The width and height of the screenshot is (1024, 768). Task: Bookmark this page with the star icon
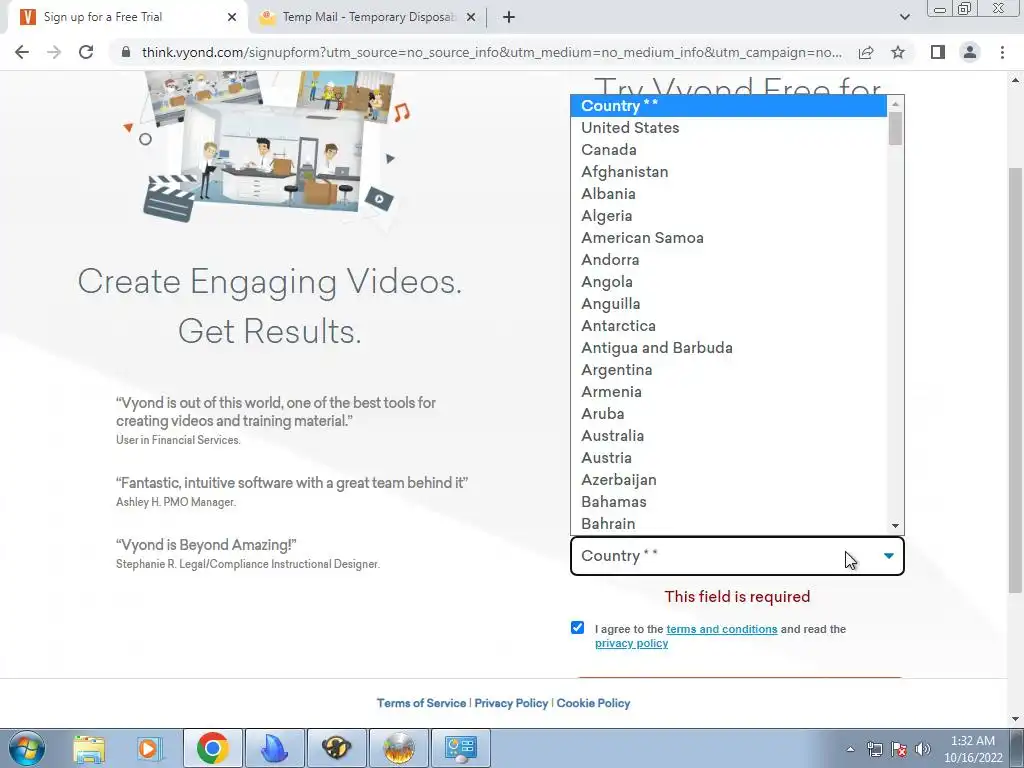(x=898, y=52)
